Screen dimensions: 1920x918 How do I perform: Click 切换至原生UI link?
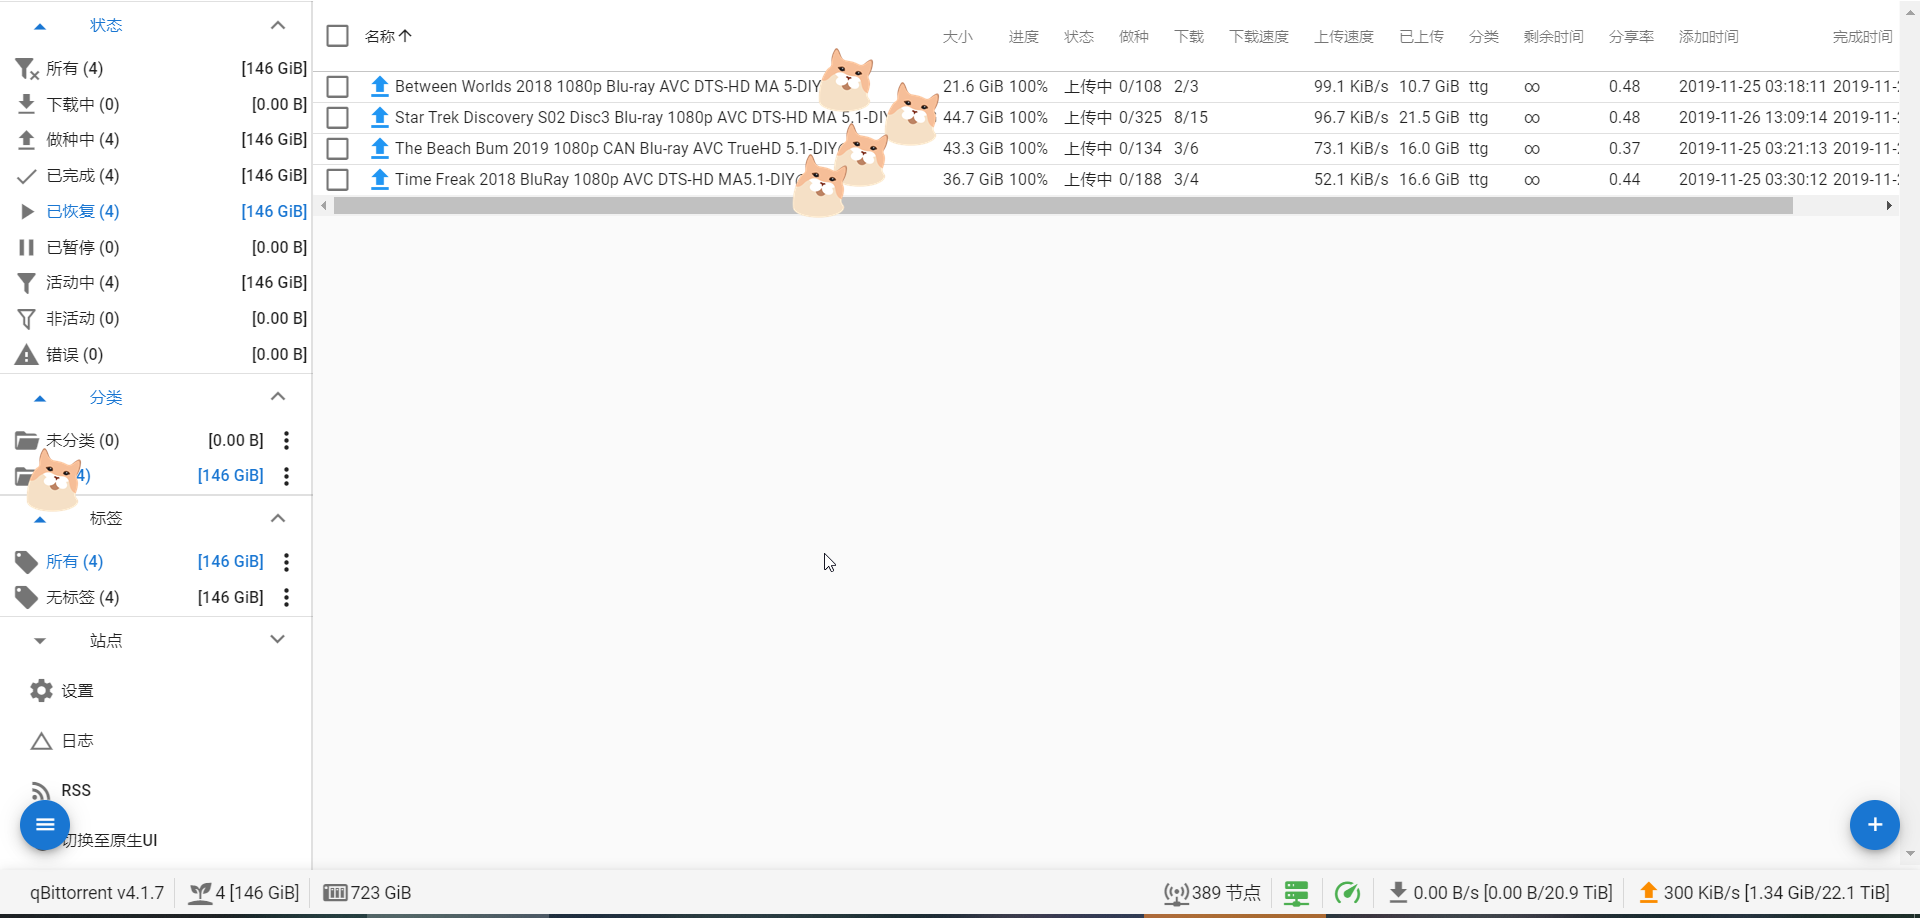click(111, 841)
